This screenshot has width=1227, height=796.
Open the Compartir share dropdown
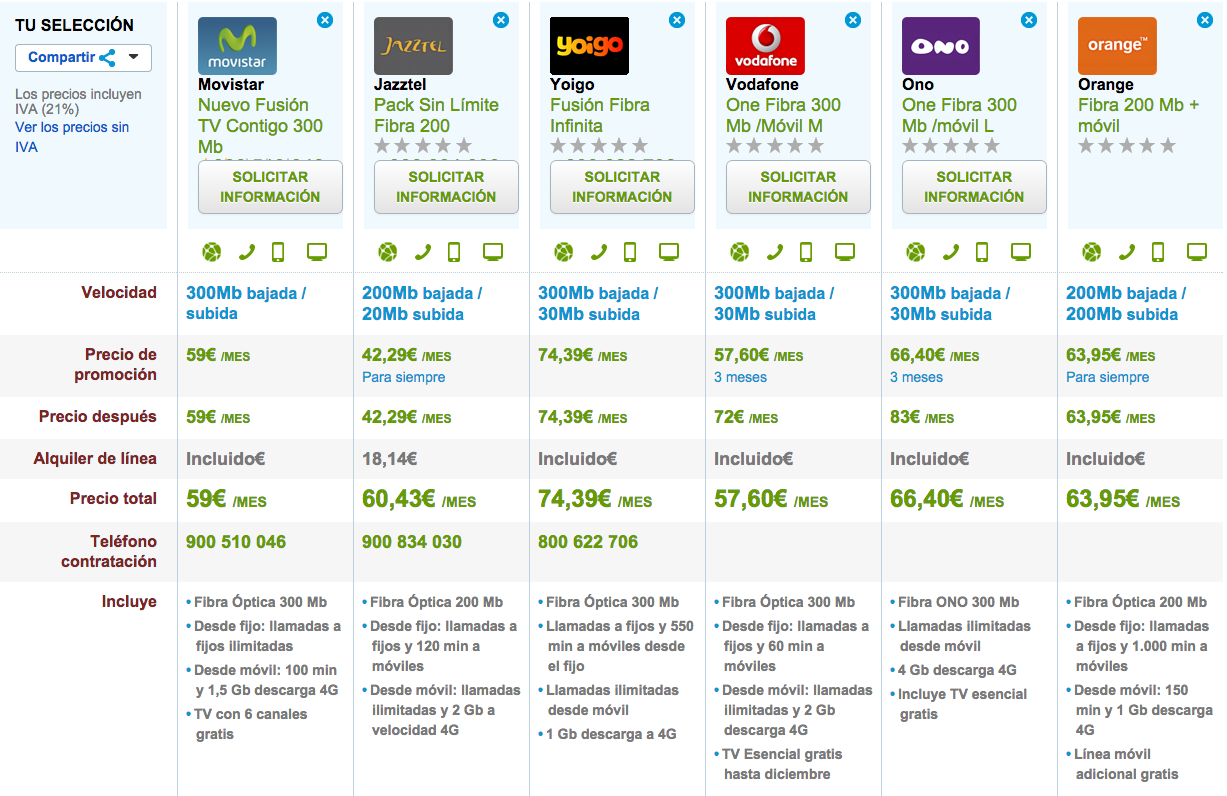83,58
